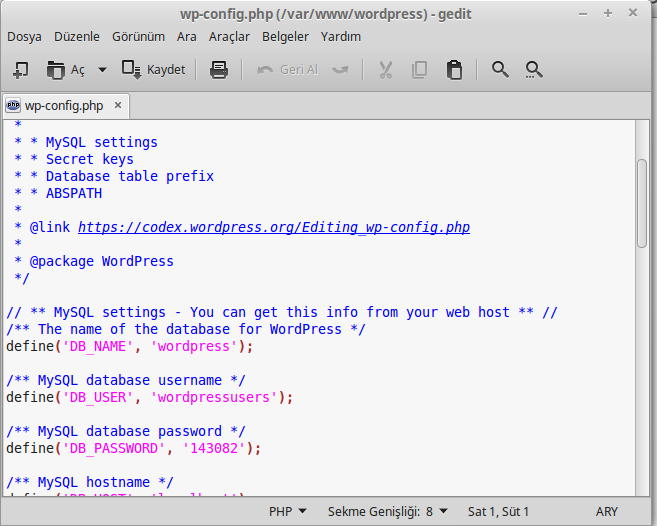Minimize the gedit window
The height and width of the screenshot is (526, 657).
pos(583,14)
